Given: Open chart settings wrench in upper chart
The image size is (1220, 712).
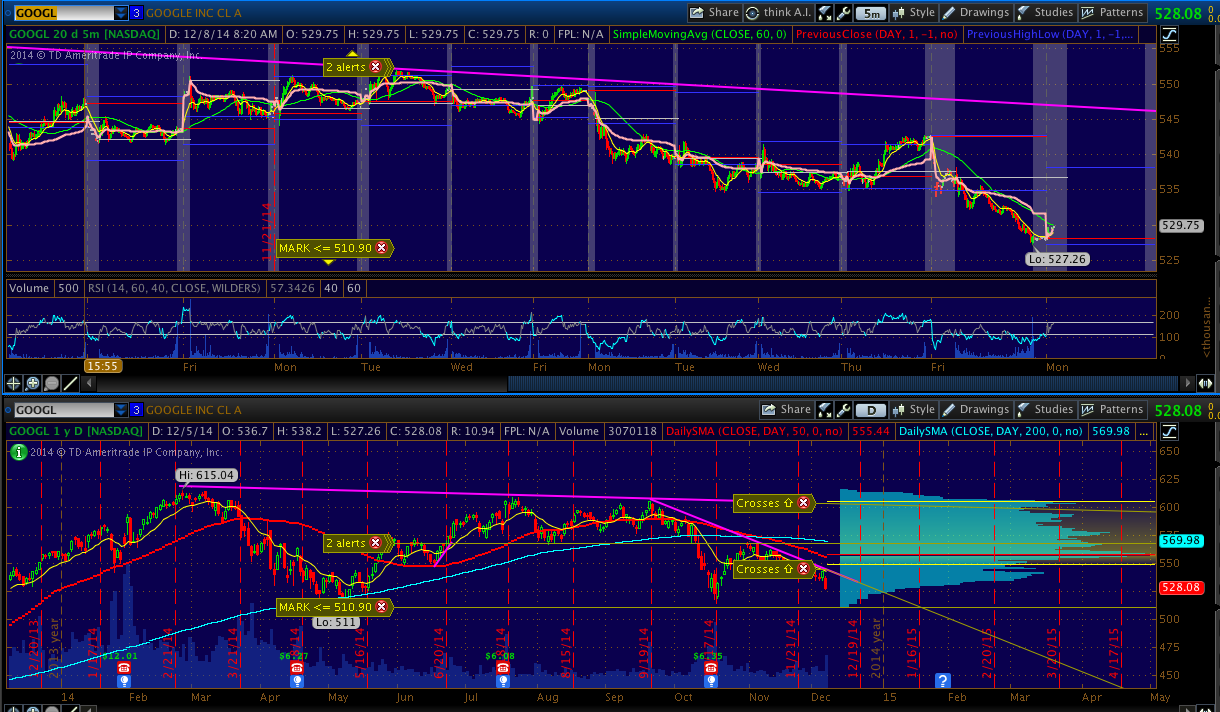Looking at the screenshot, I should 844,13.
